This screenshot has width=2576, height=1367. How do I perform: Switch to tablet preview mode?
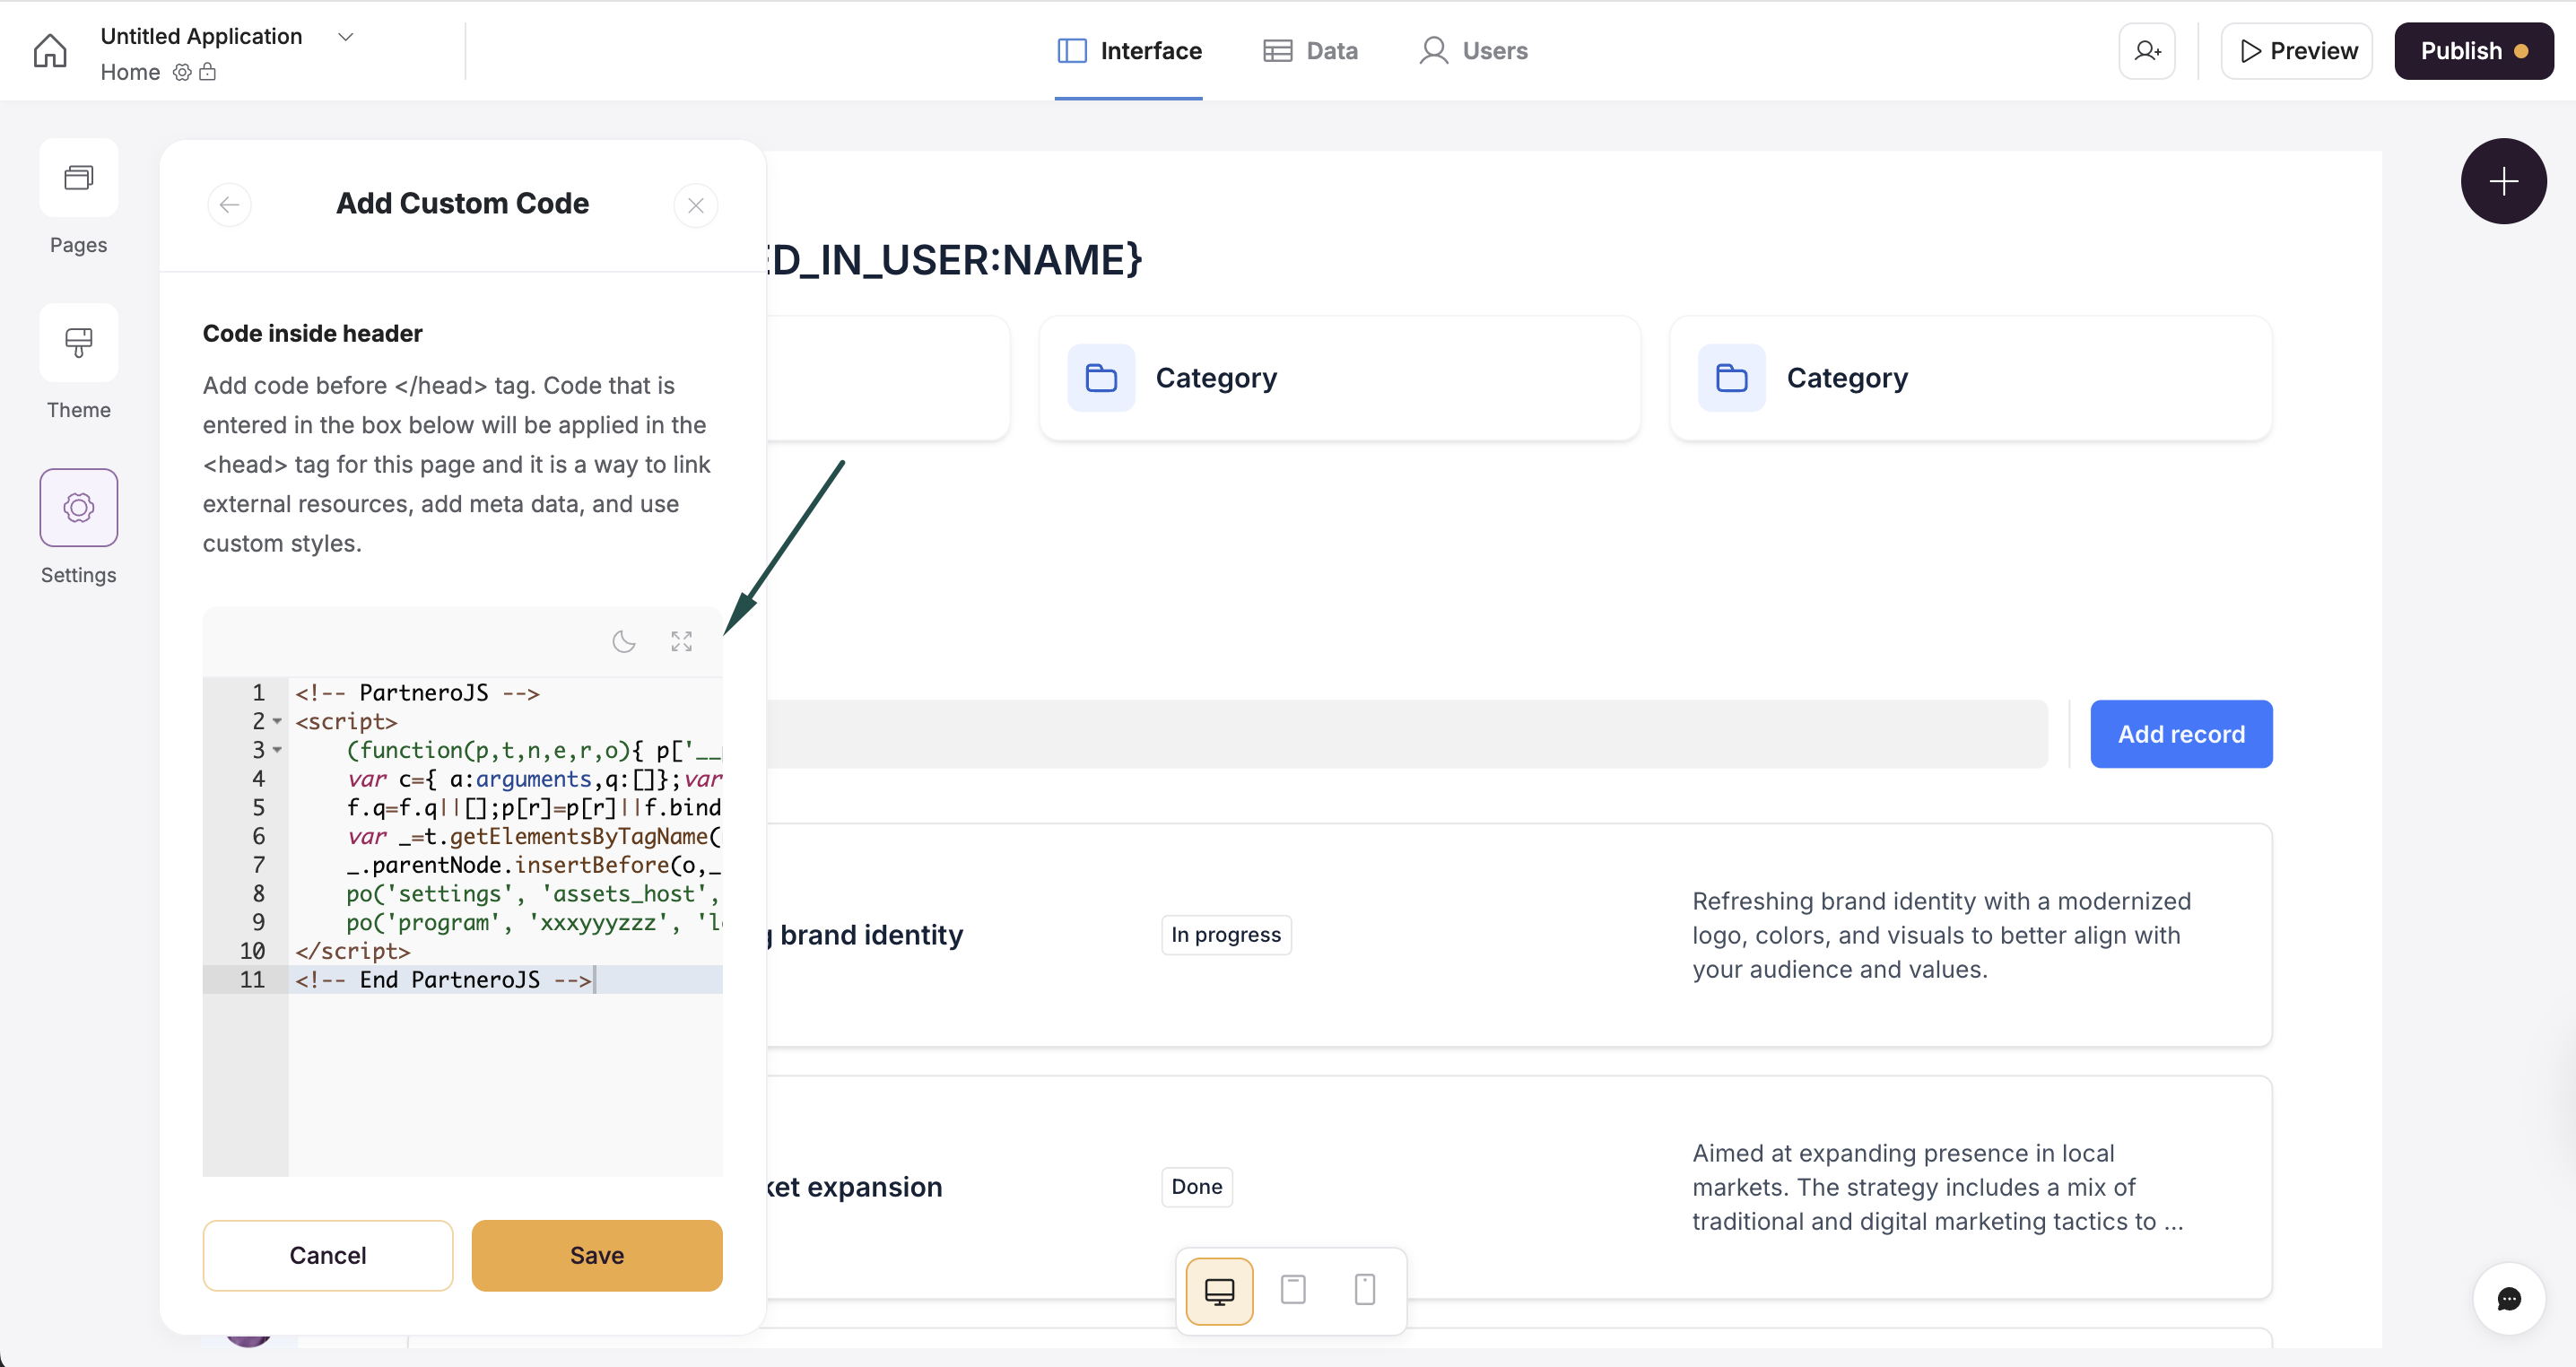[1293, 1290]
